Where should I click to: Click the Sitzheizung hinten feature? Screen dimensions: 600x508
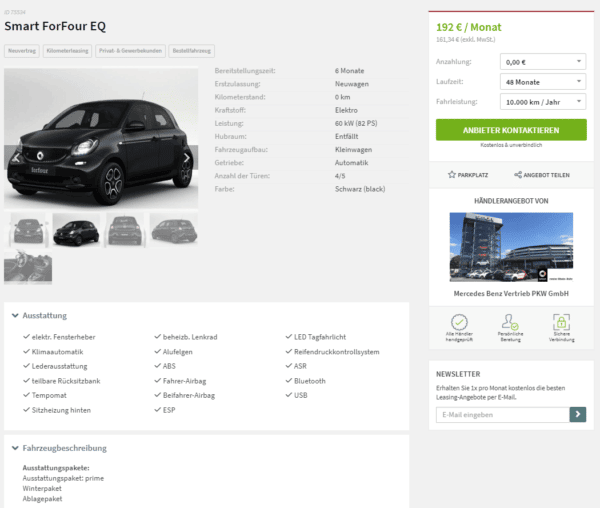point(61,410)
